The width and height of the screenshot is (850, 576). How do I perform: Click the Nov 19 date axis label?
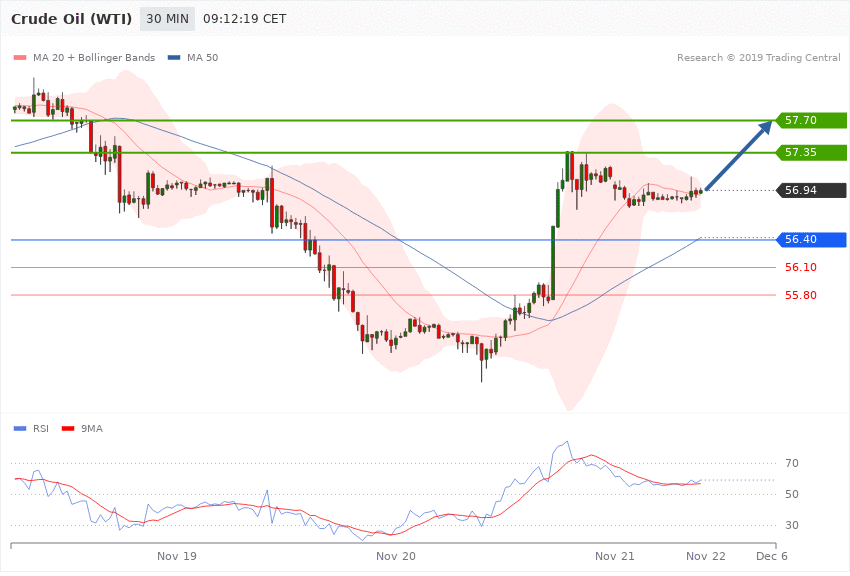coord(177,556)
